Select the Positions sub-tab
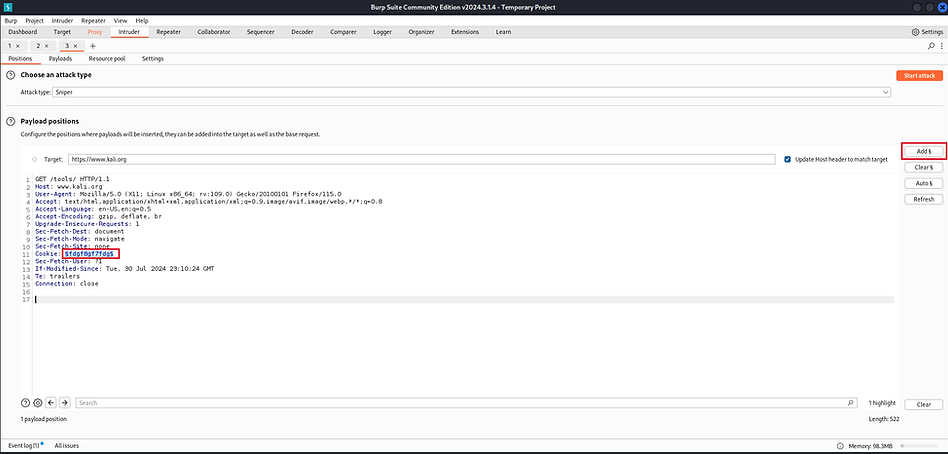The height and width of the screenshot is (454, 948). (x=20, y=59)
